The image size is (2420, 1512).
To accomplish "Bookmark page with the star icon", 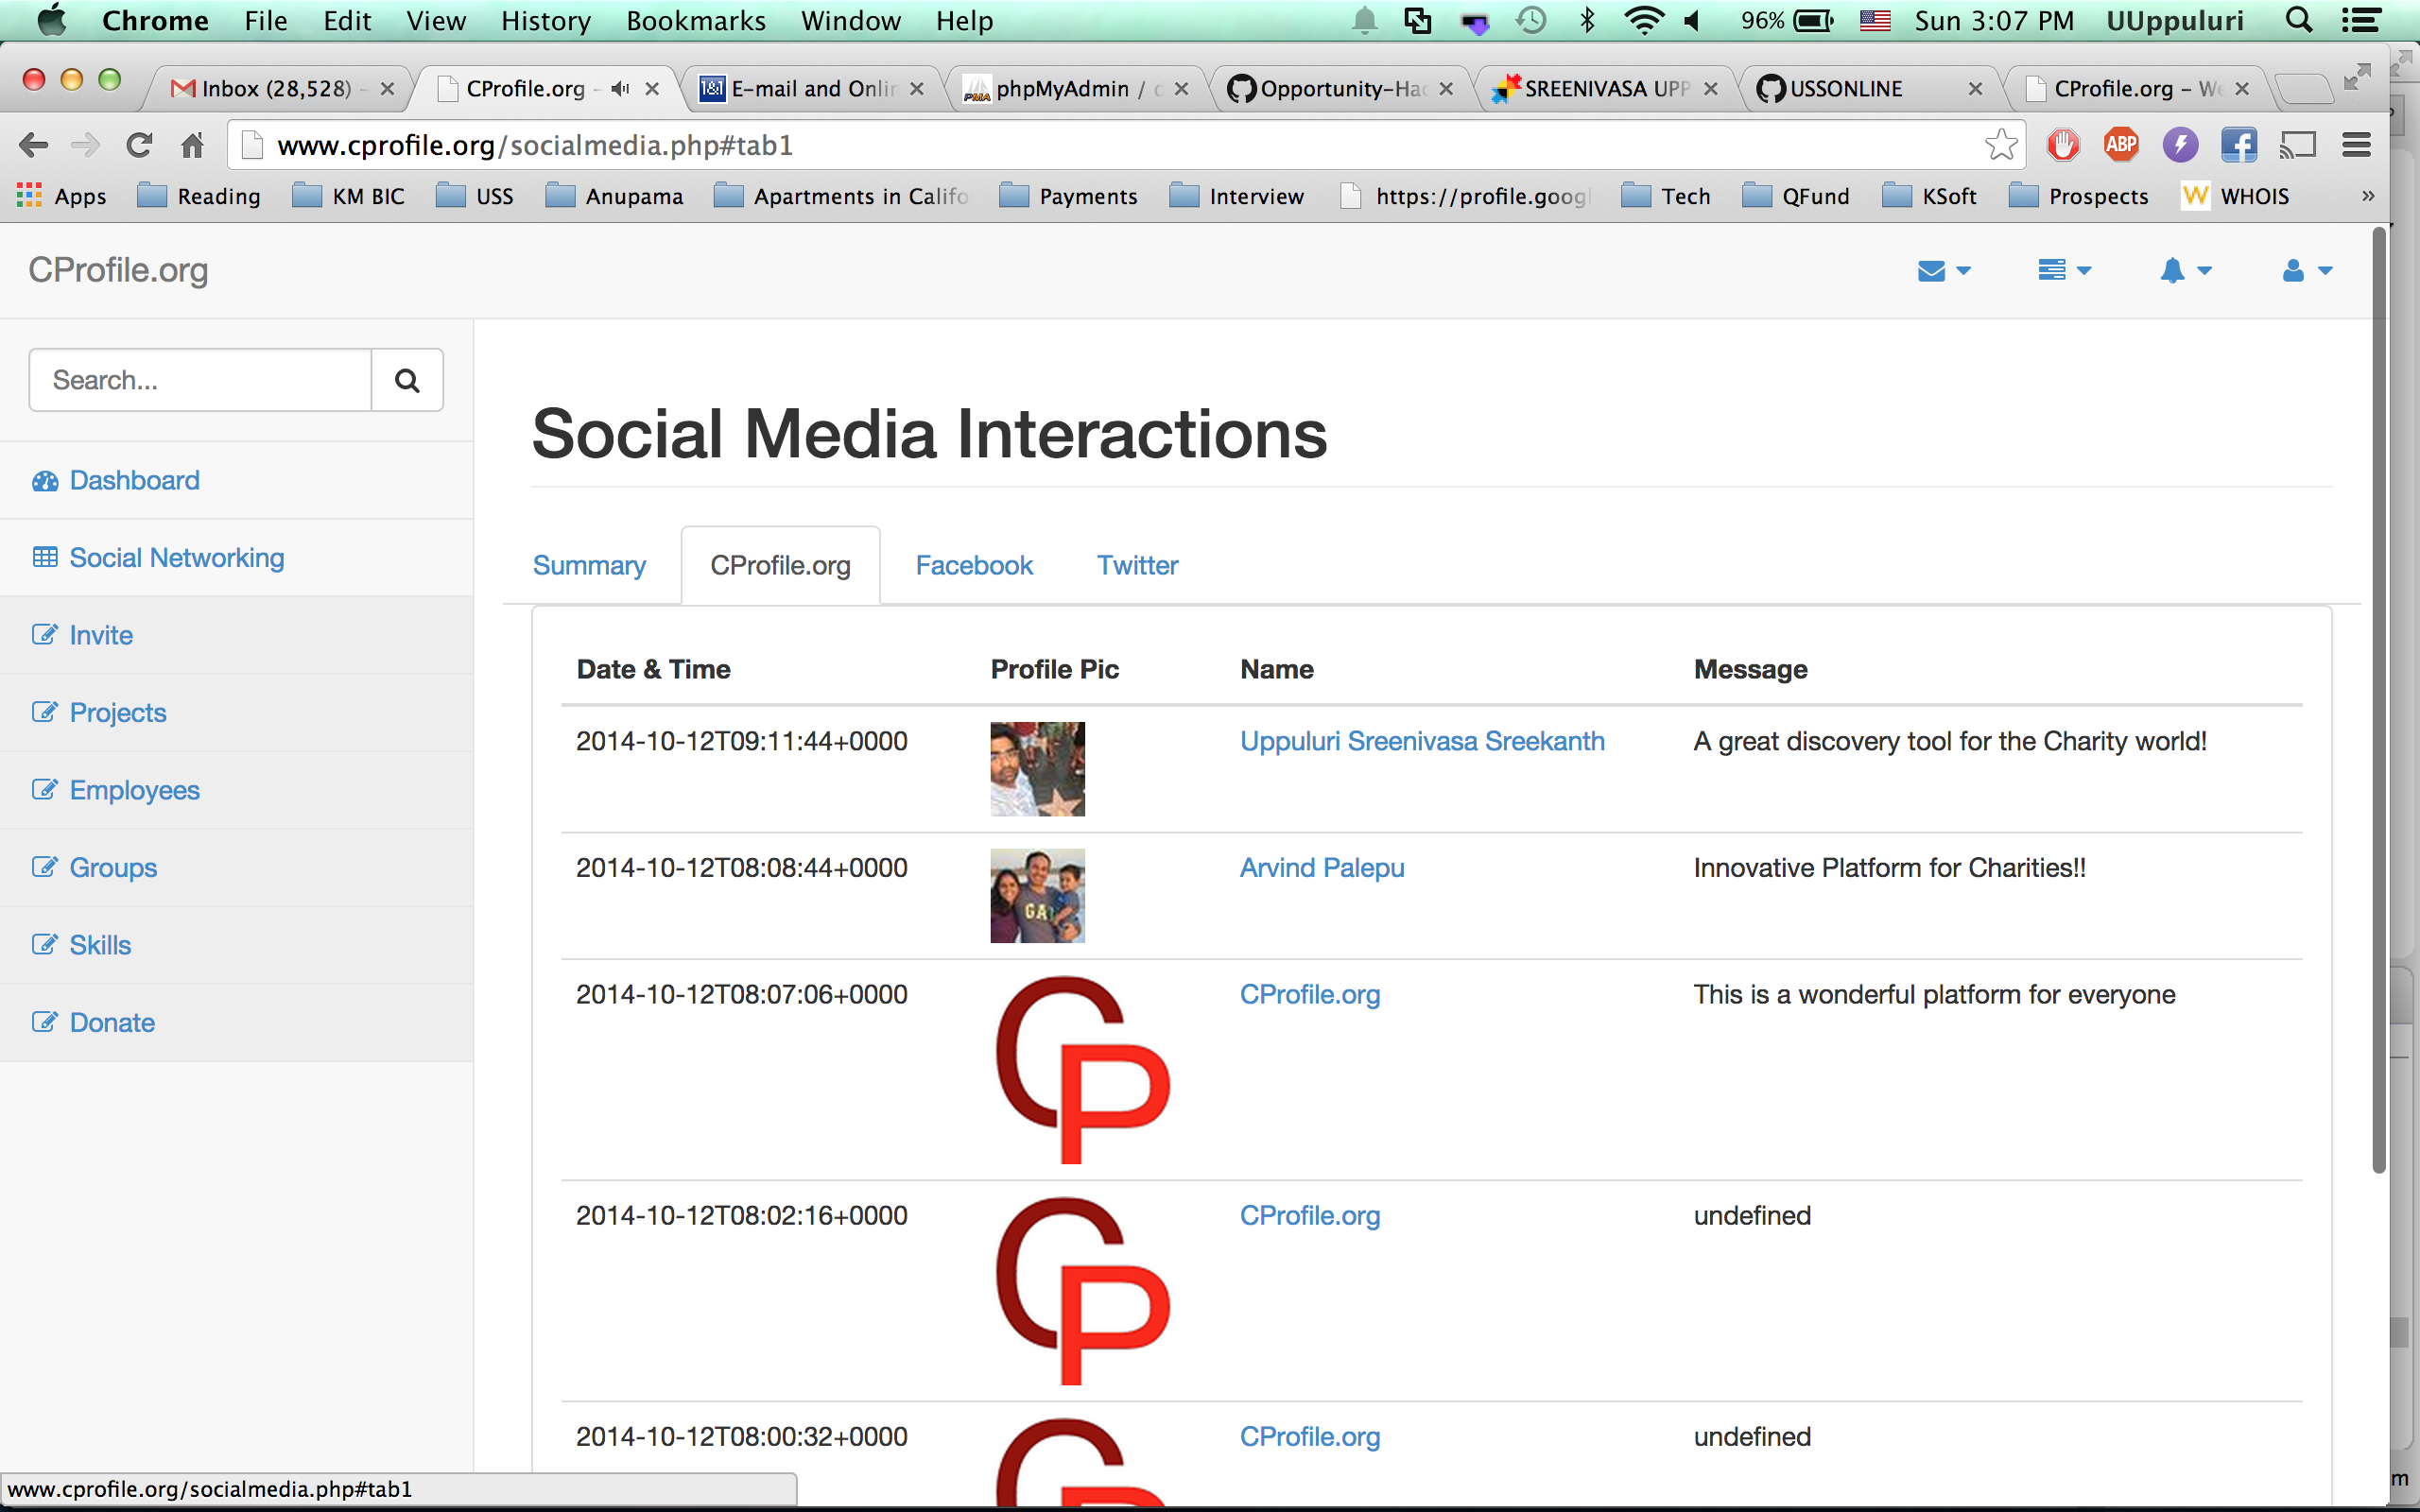I will point(2001,146).
